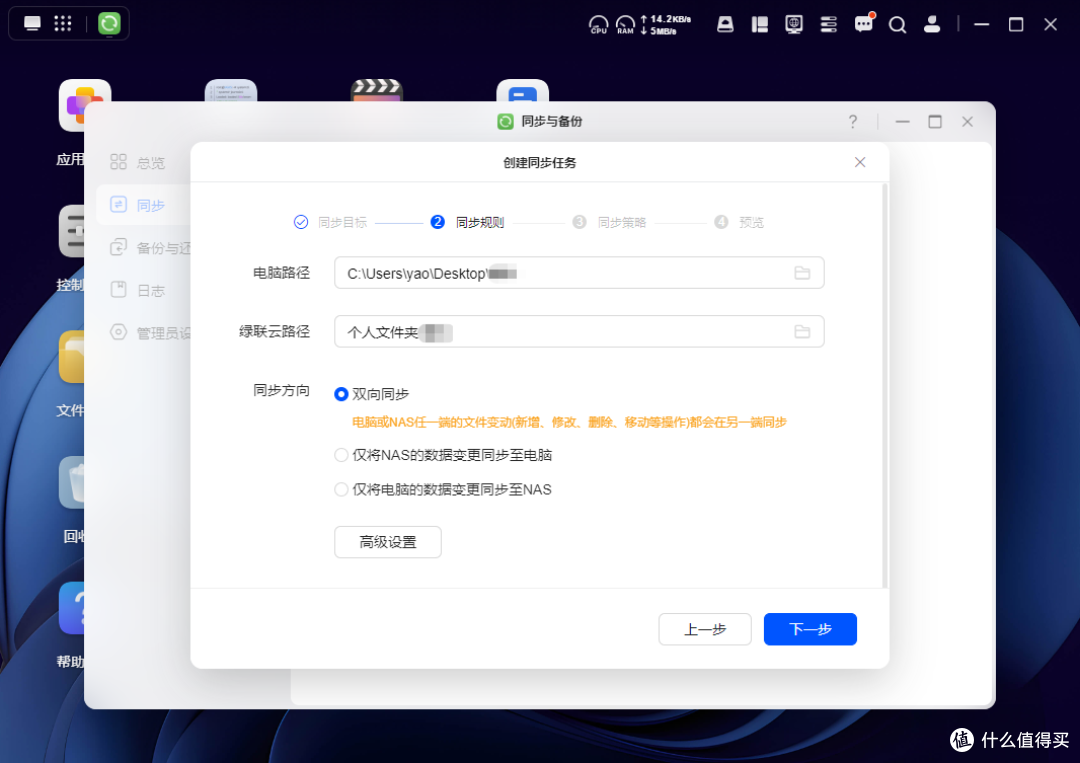The height and width of the screenshot is (763, 1080).
Task: Select step 3 同步策略
Action: (x=609, y=222)
